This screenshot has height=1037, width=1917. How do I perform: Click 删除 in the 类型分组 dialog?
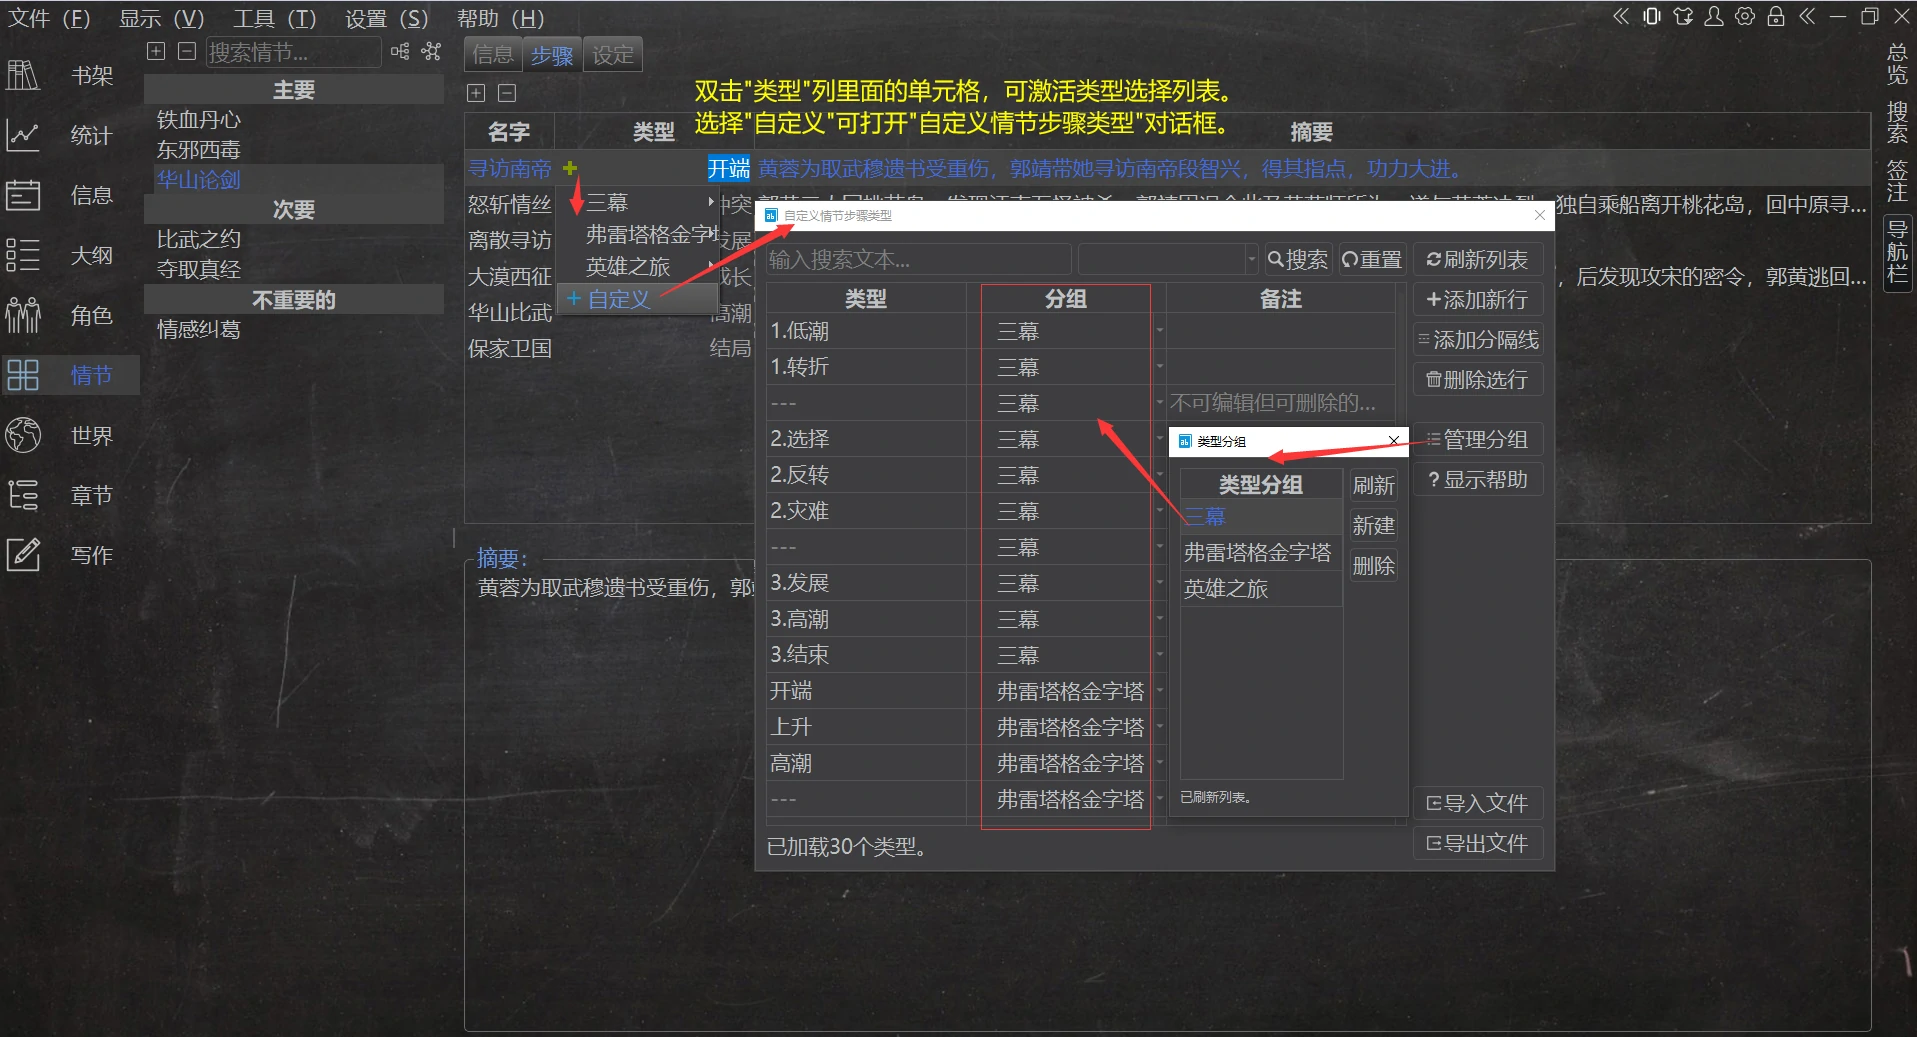[1374, 566]
